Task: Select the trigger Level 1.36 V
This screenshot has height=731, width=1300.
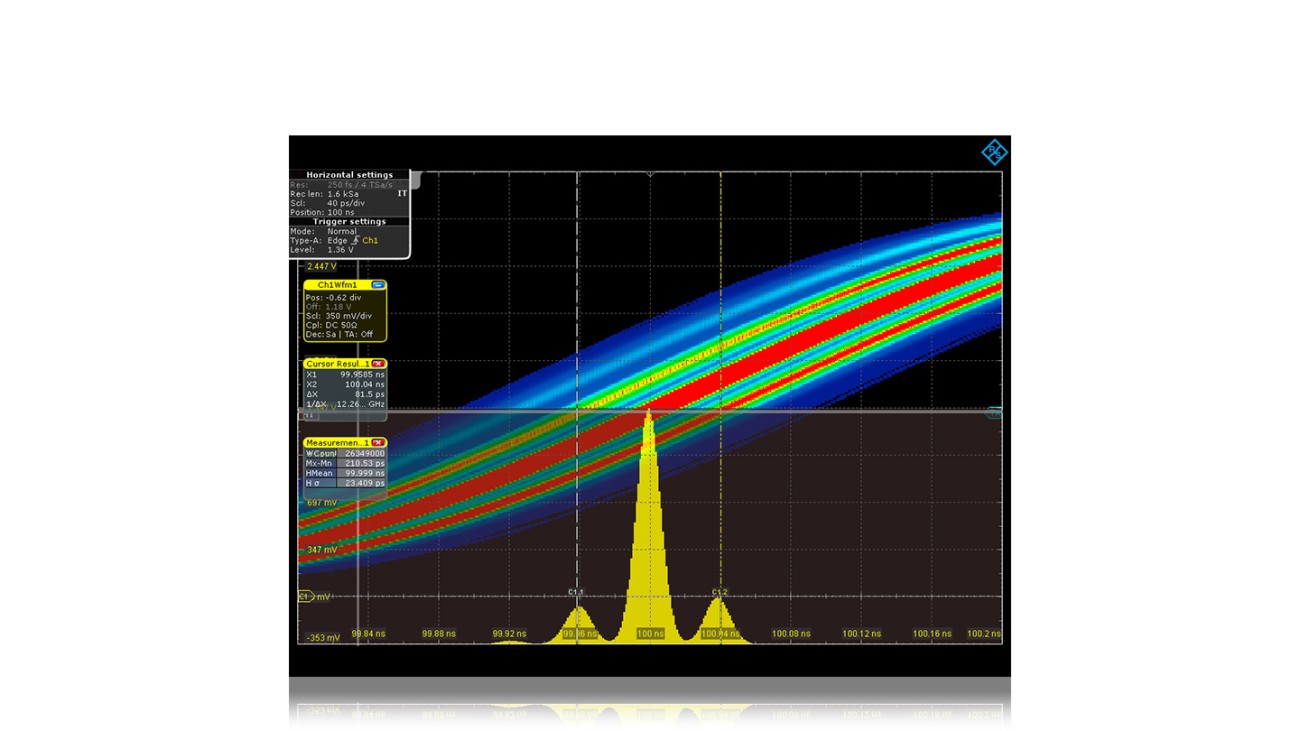Action: 341,250
